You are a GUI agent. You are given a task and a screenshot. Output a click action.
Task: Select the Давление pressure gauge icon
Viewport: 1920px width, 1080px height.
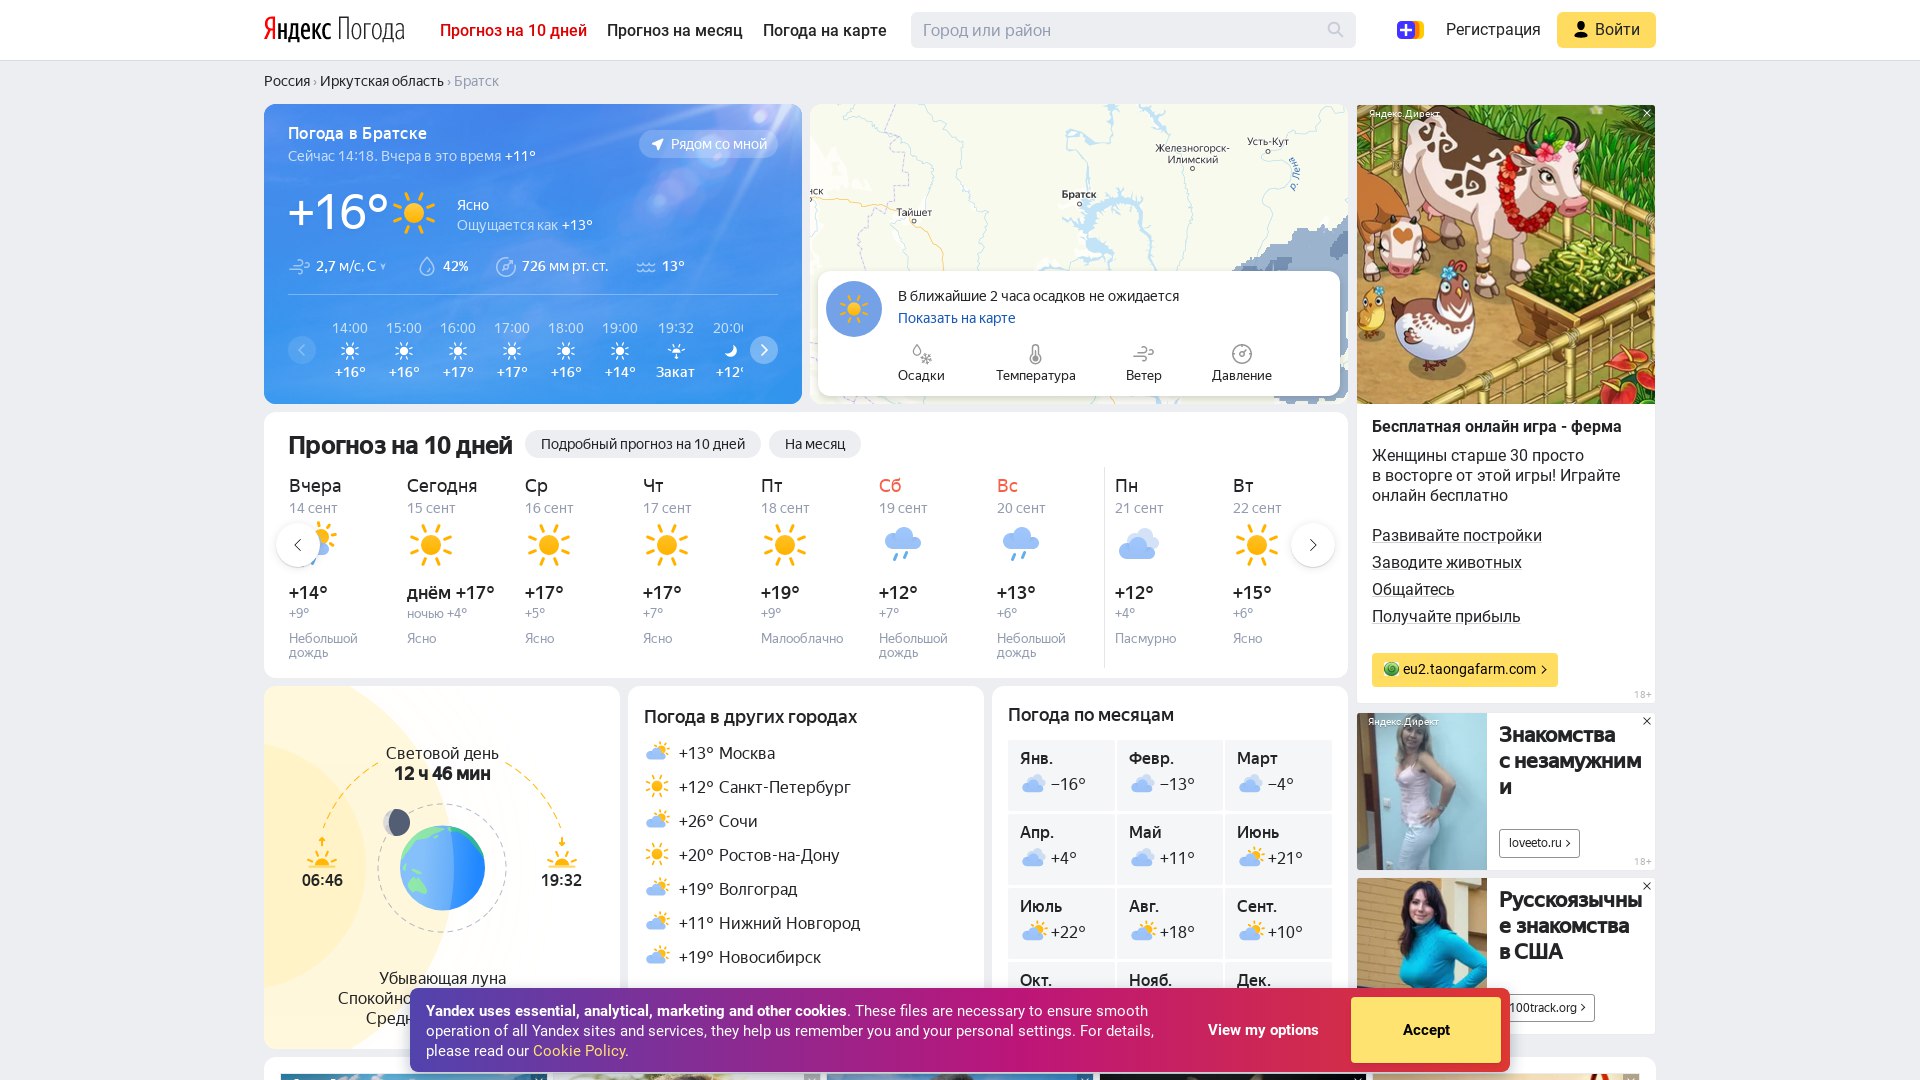tap(1241, 355)
